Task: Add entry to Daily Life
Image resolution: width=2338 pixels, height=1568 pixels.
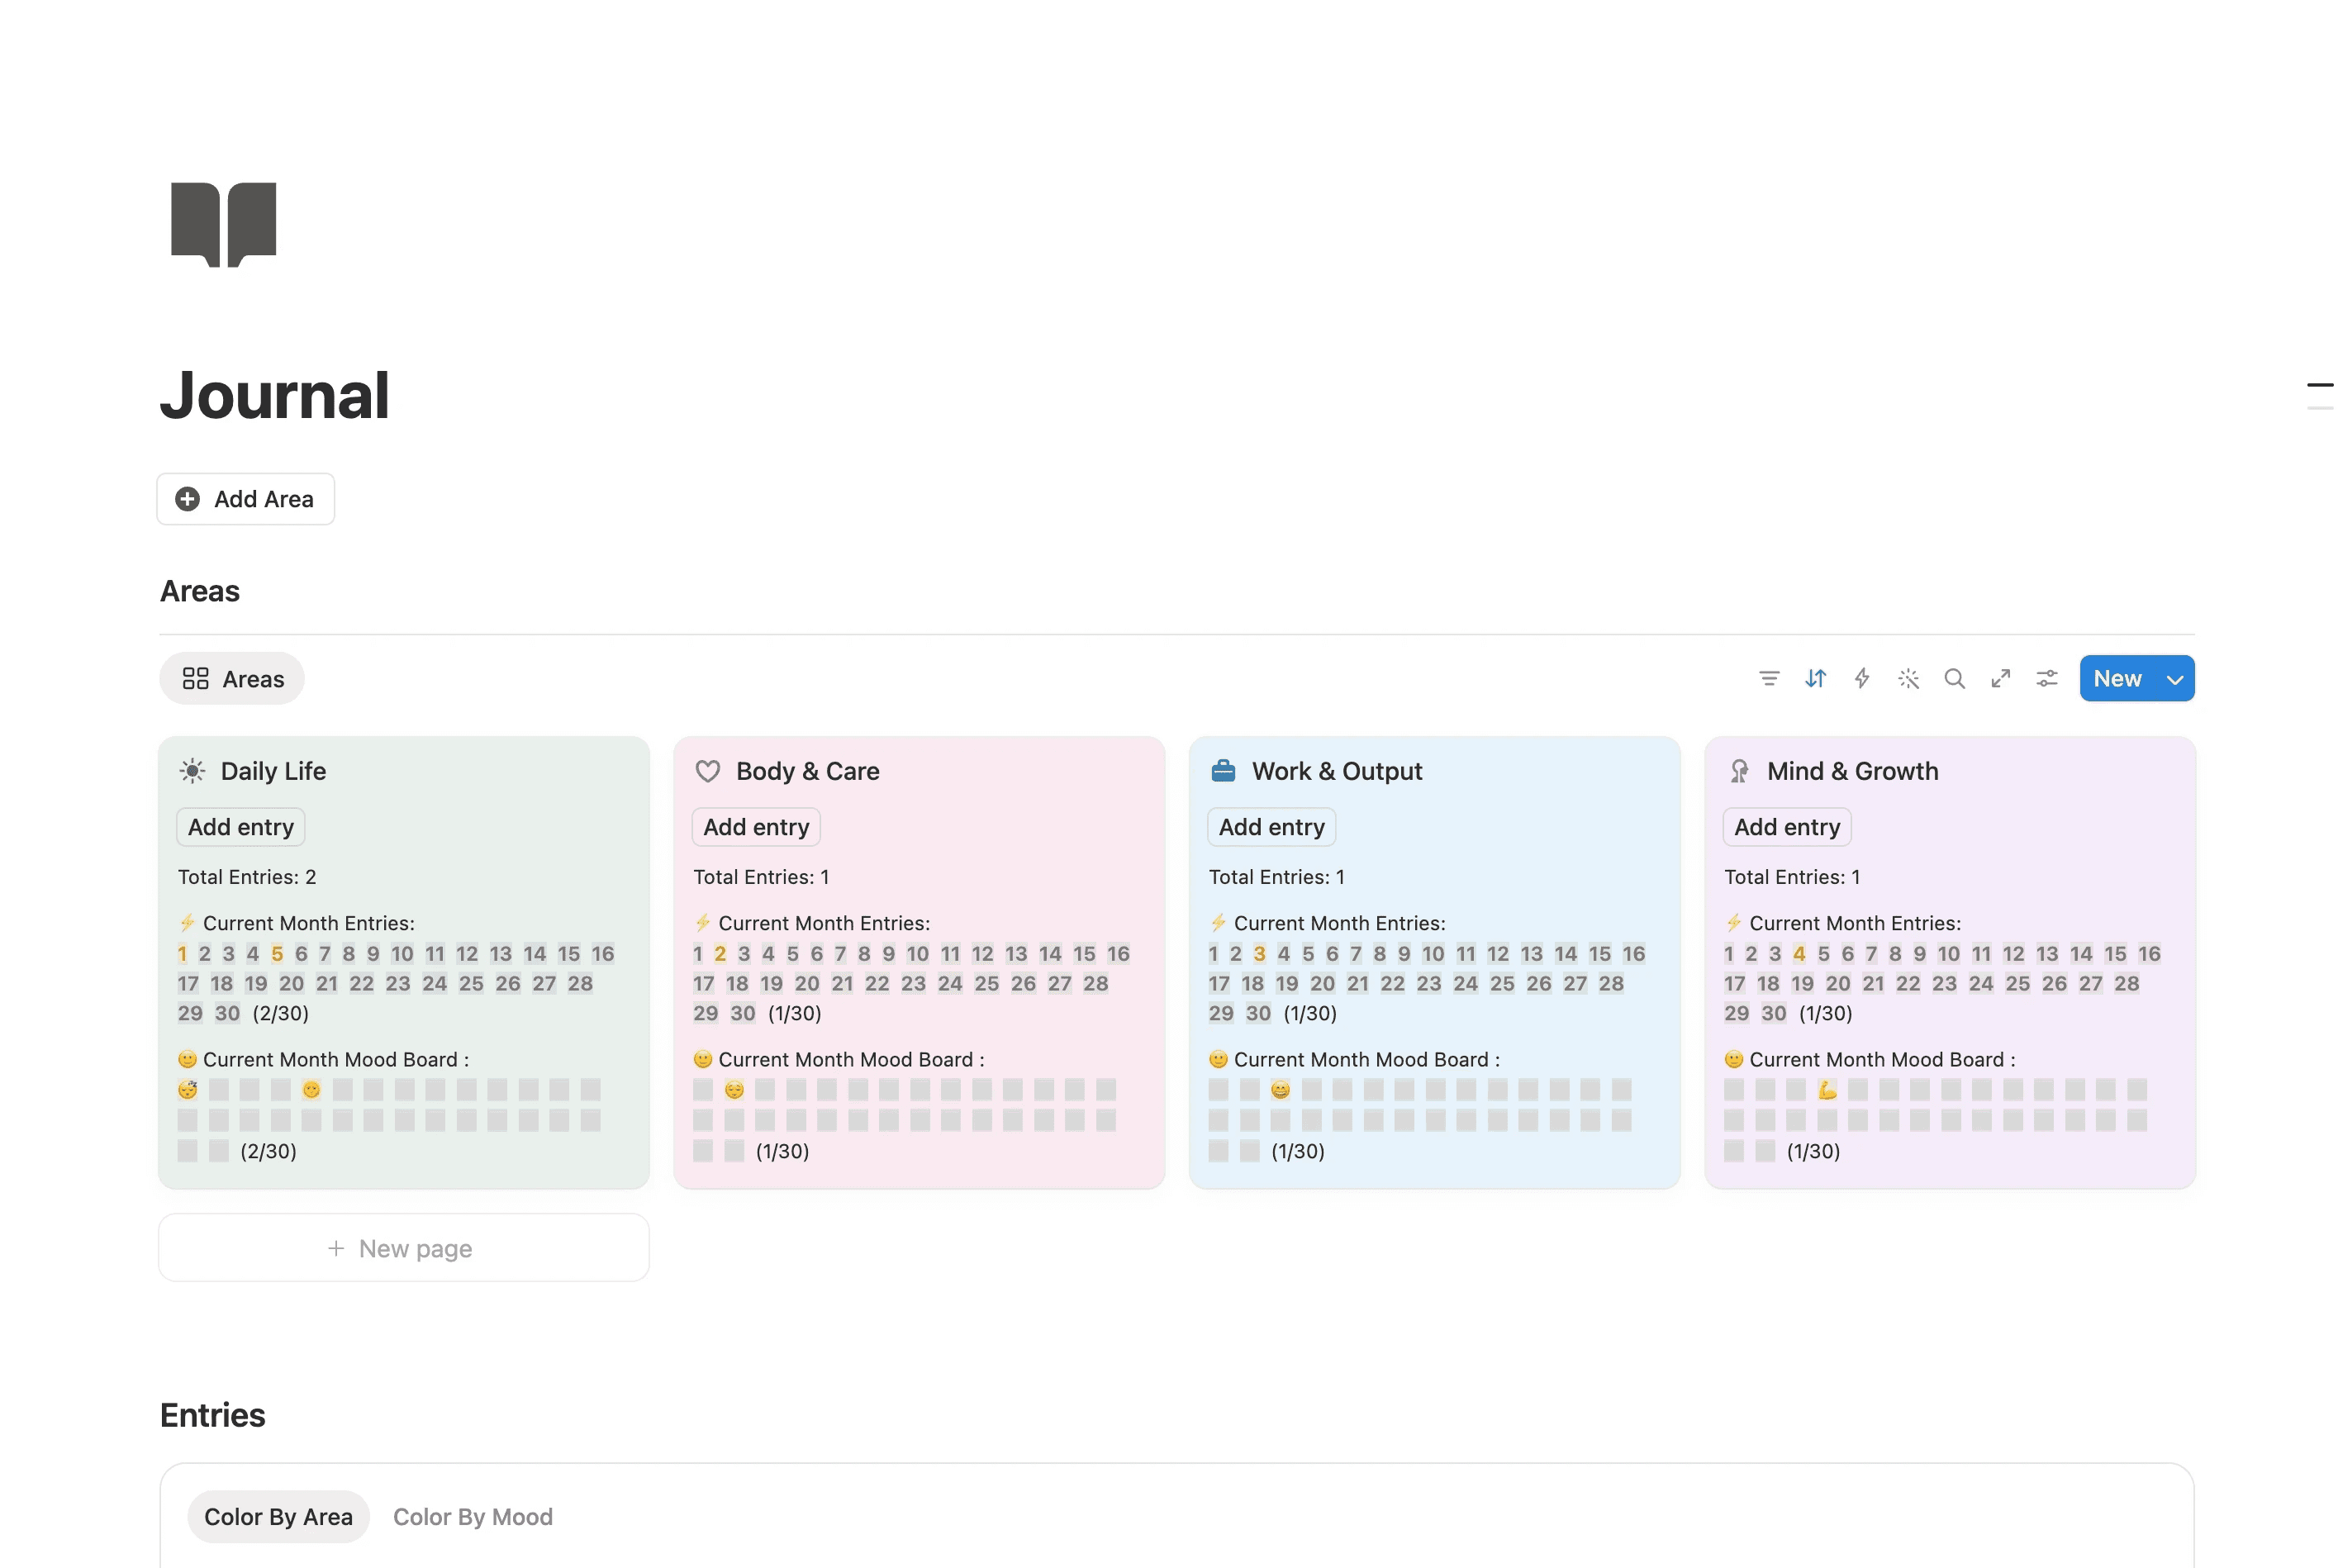Action: [241, 827]
